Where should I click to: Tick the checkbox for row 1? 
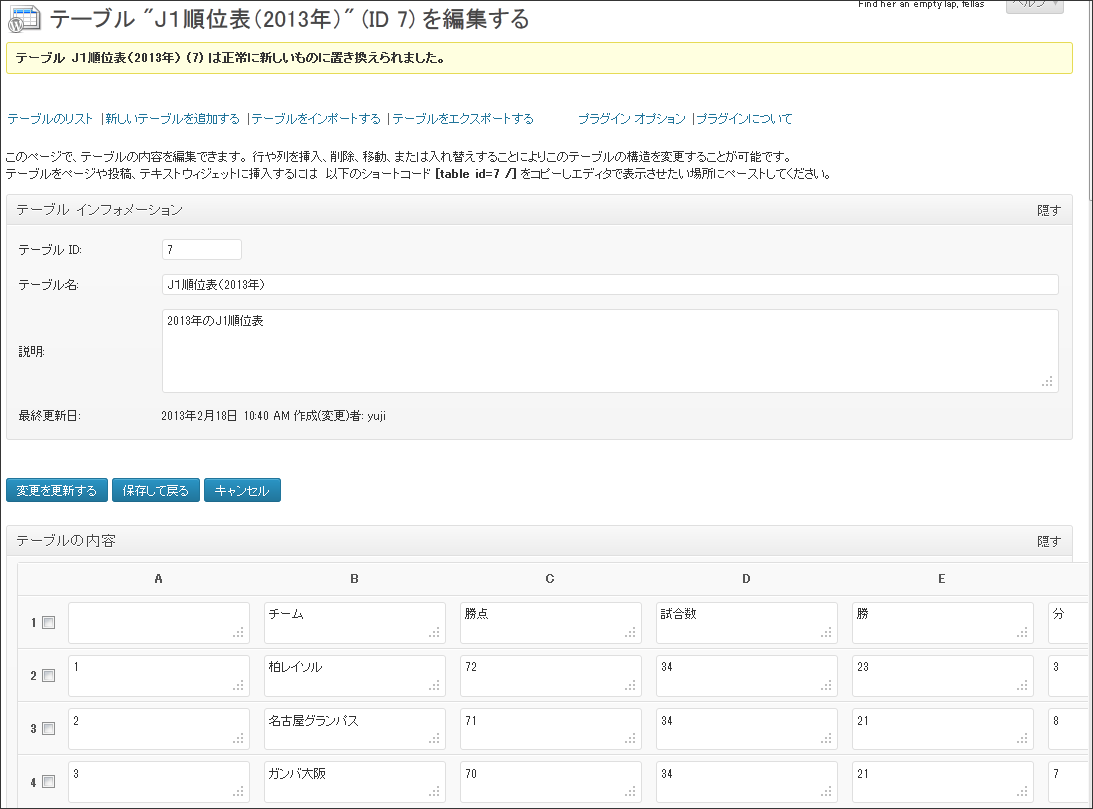click(x=48, y=623)
